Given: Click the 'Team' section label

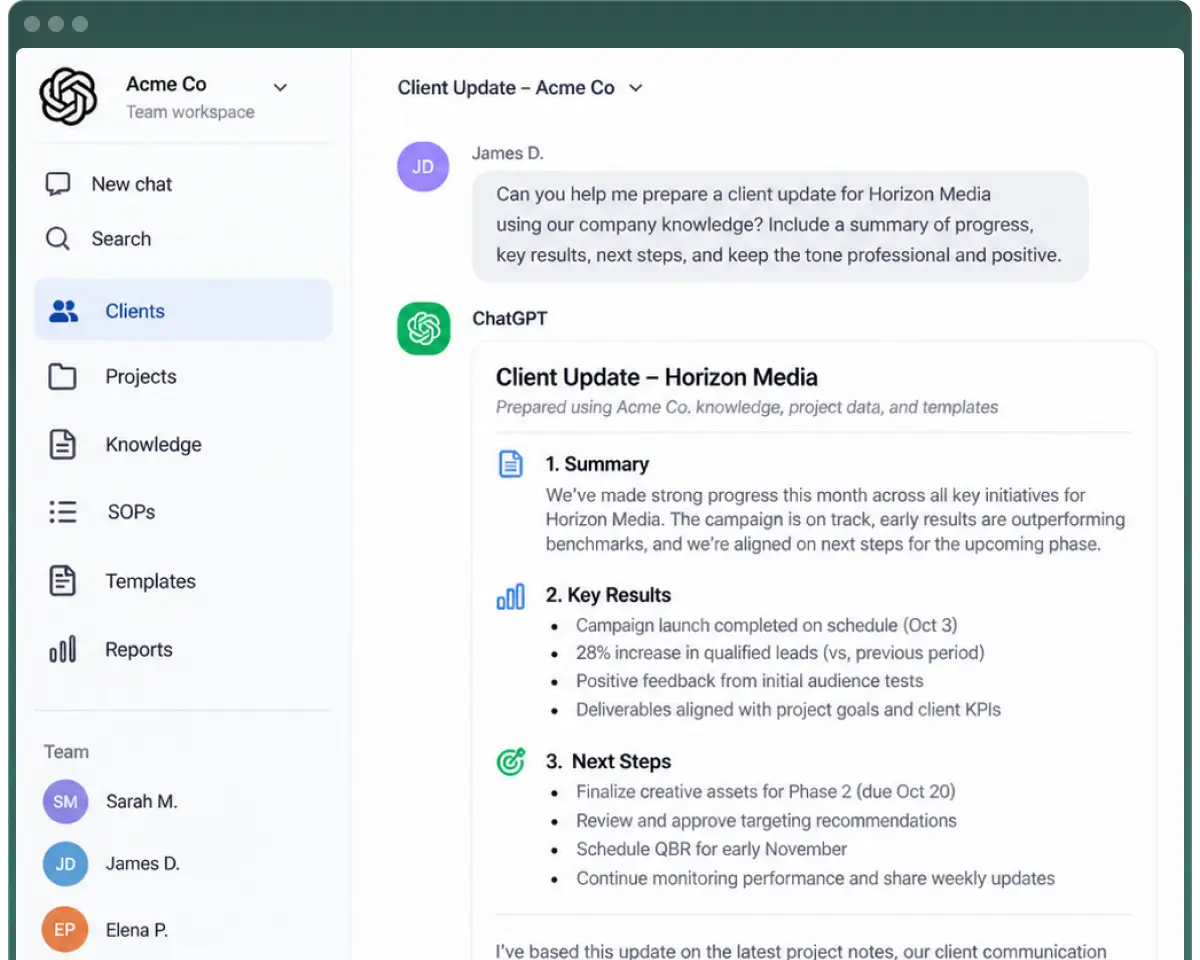Looking at the screenshot, I should pyautogui.click(x=66, y=752).
